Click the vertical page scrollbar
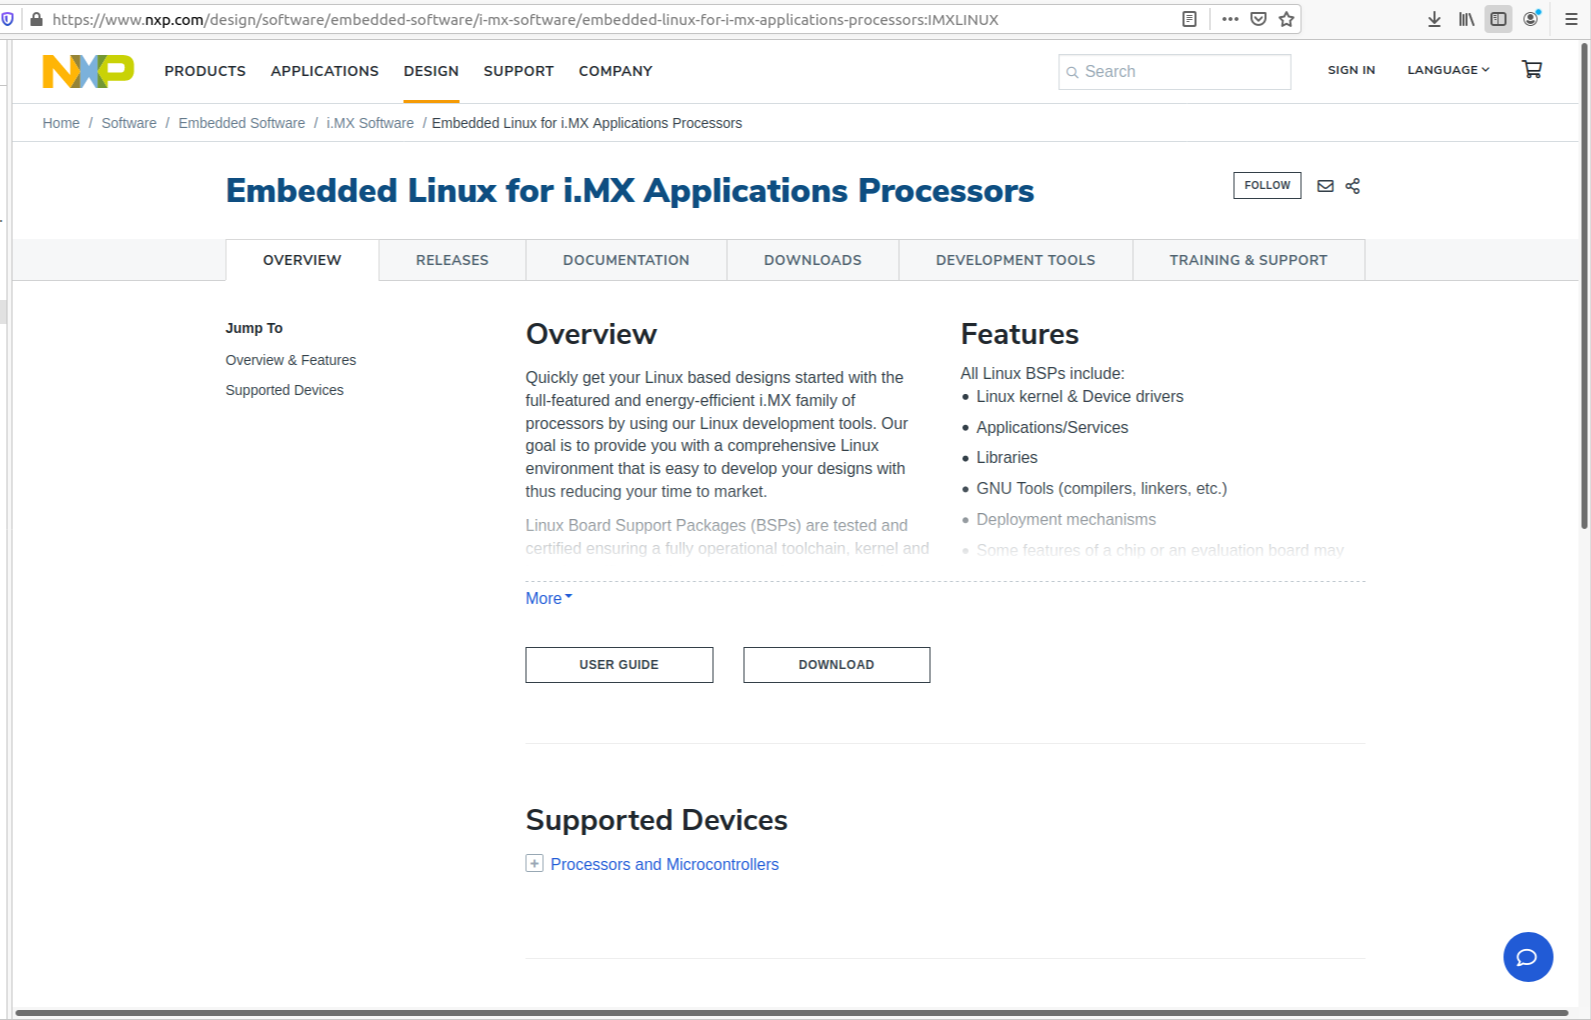This screenshot has width=1591, height=1020. 1585,285
